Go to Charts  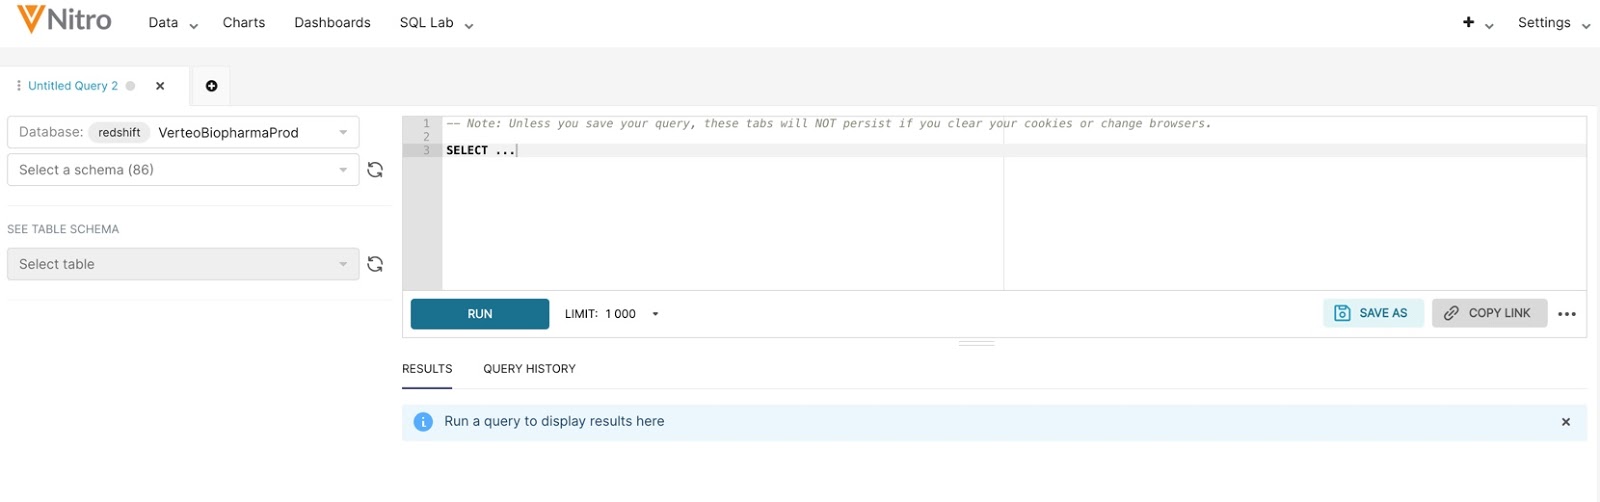pos(244,23)
